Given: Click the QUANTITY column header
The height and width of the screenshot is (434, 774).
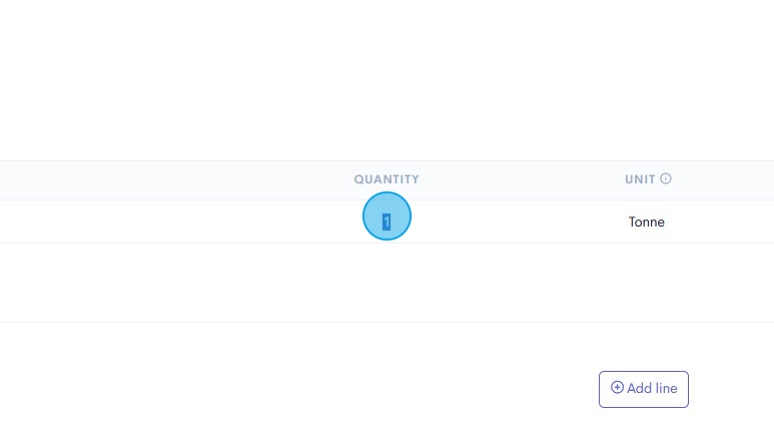Looking at the screenshot, I should (x=386, y=180).
